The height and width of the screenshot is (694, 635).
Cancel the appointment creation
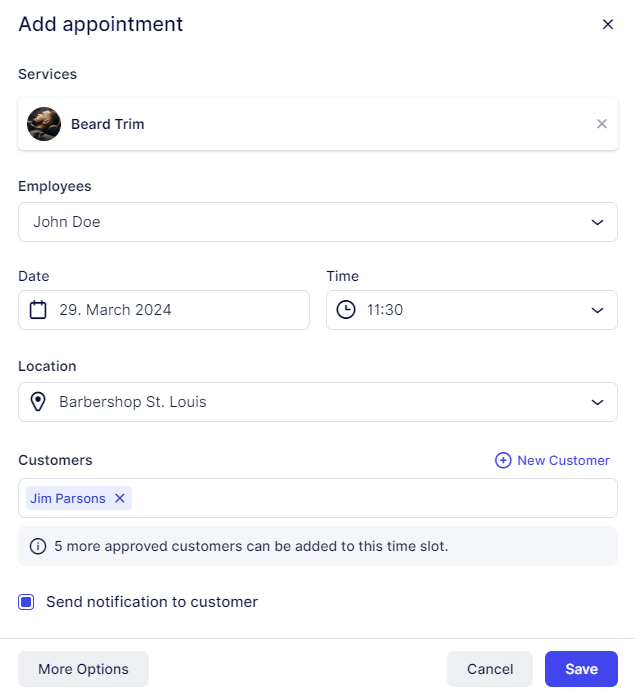pyautogui.click(x=490, y=669)
